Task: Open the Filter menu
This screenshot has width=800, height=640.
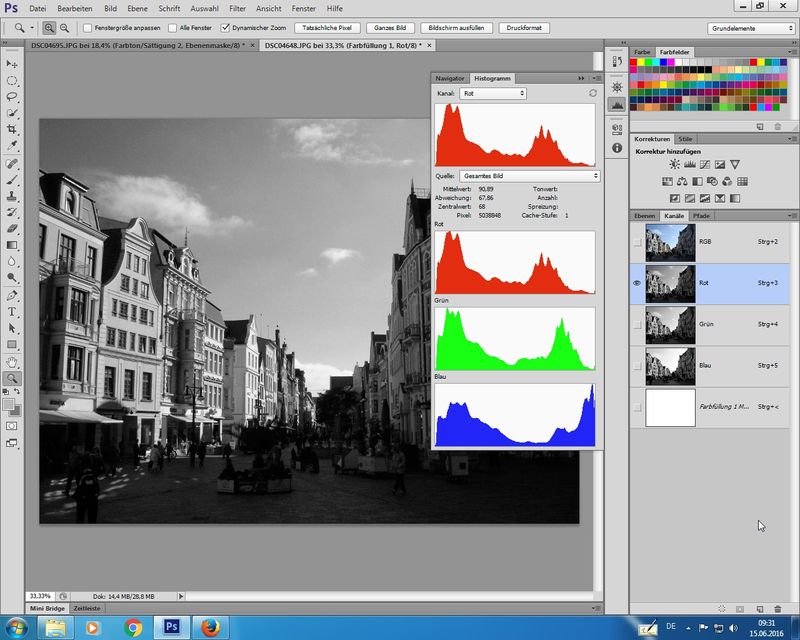Action: [x=237, y=8]
